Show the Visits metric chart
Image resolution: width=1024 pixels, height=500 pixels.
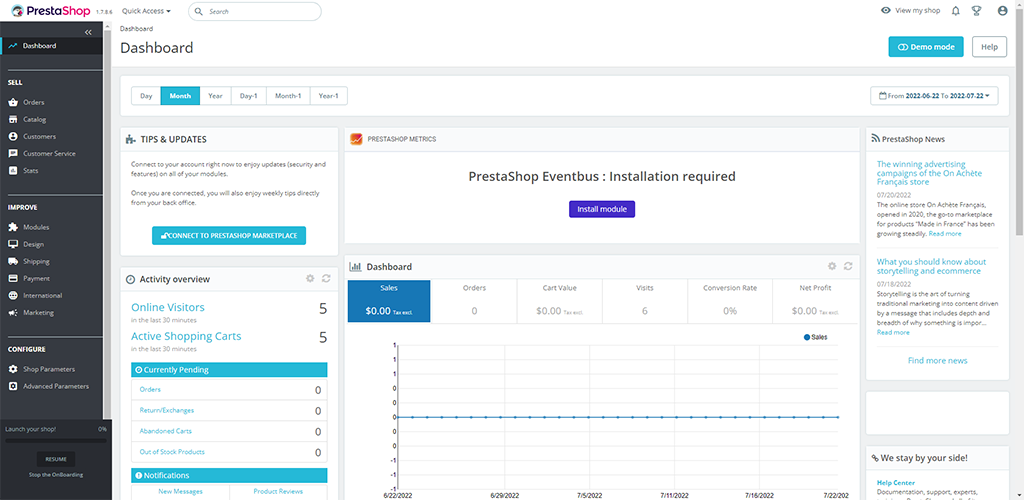click(645, 301)
